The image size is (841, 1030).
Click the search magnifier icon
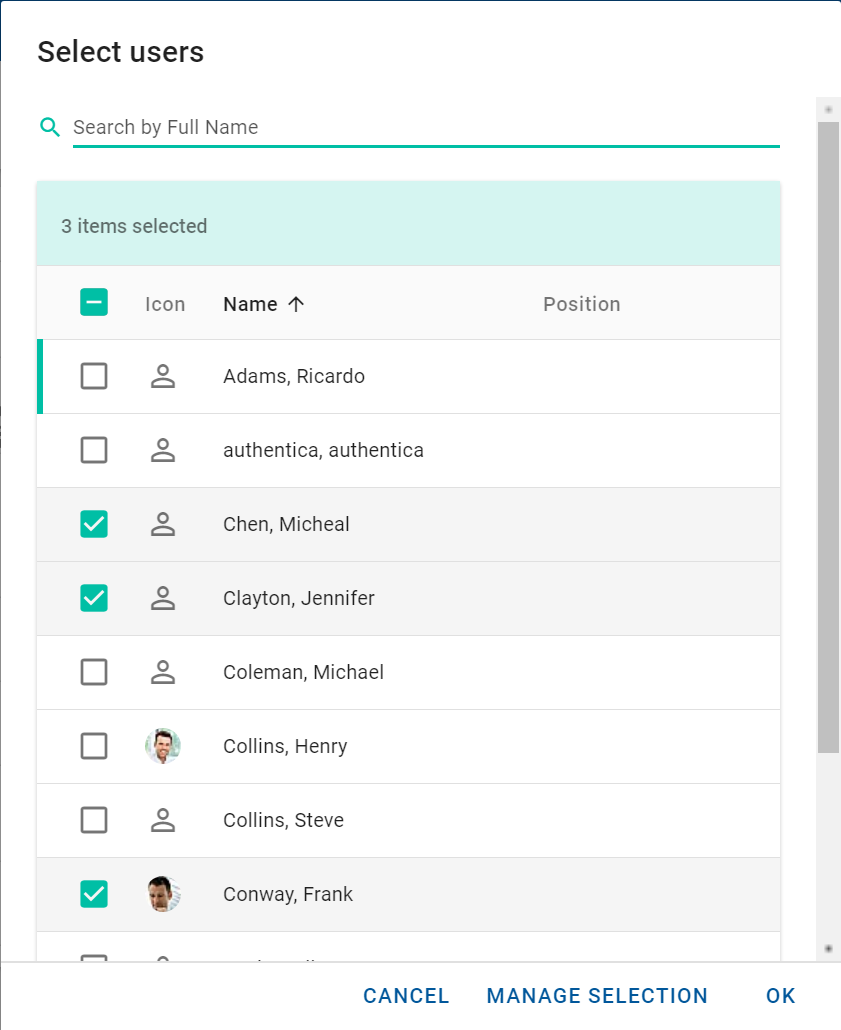tap(49, 127)
